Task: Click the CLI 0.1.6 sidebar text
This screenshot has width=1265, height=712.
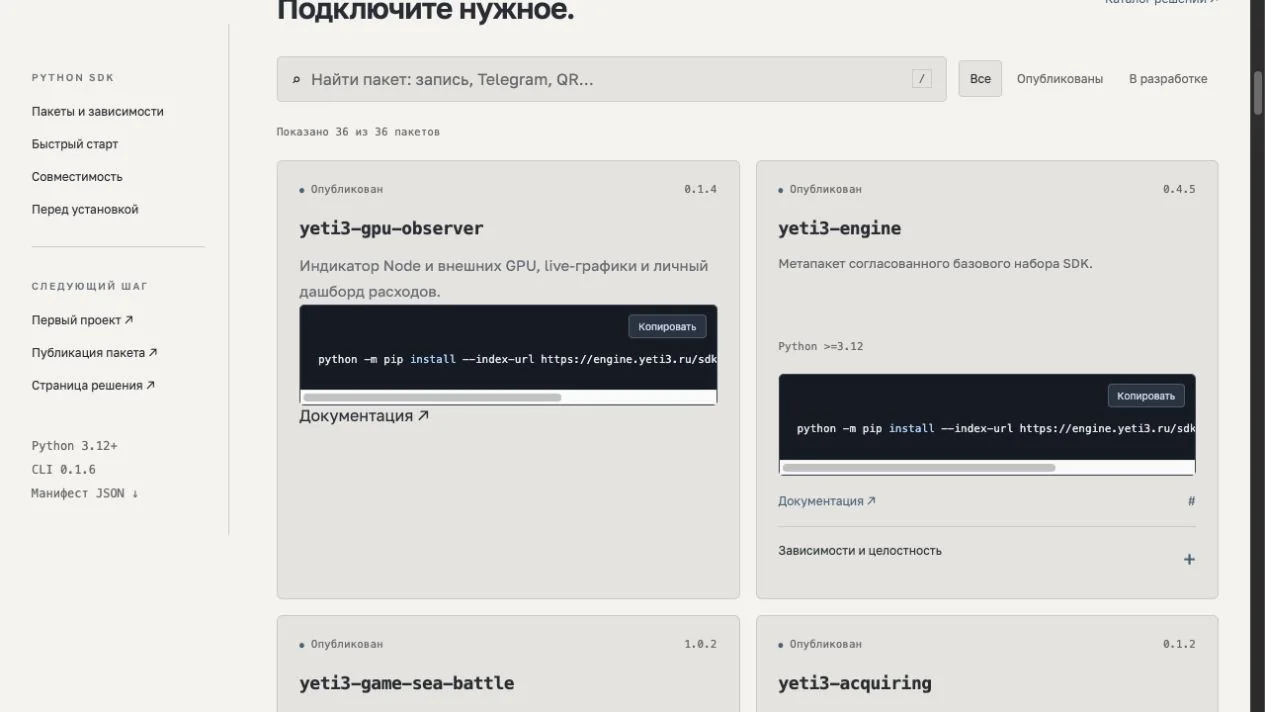Action: coord(63,470)
